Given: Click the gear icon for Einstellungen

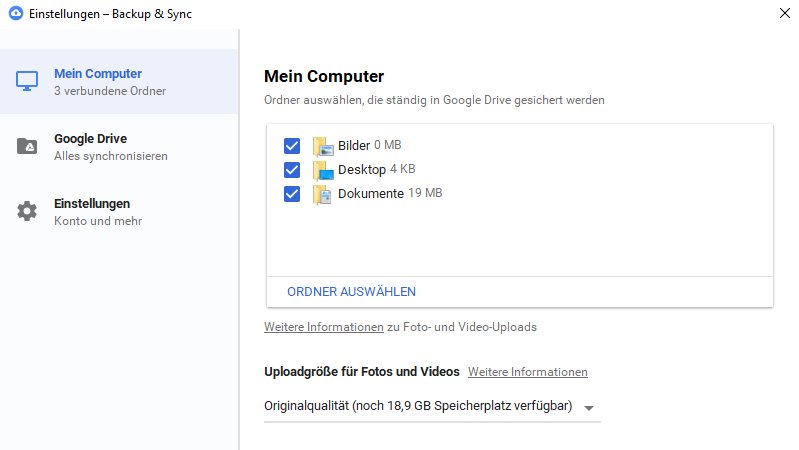Looking at the screenshot, I should [x=27, y=211].
